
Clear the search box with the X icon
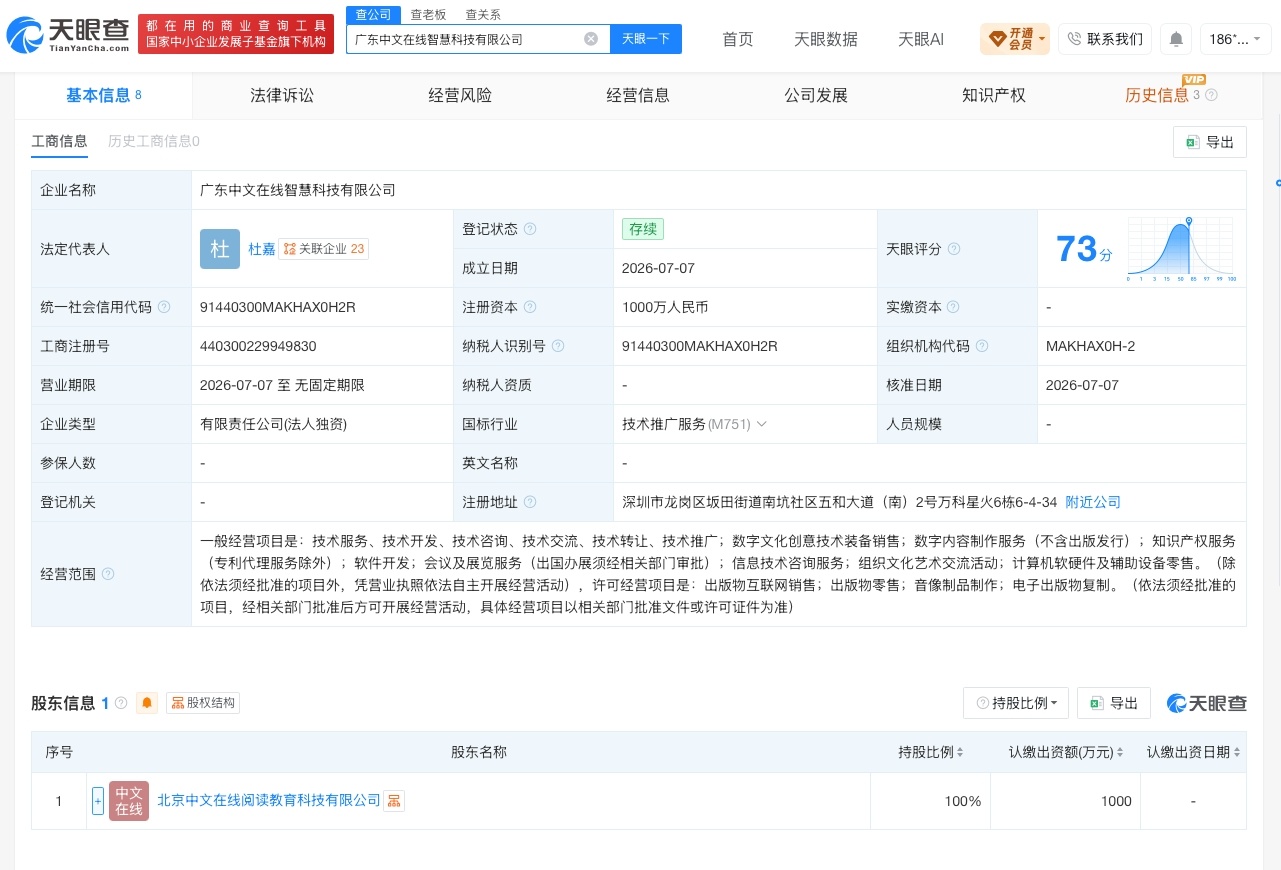click(591, 39)
